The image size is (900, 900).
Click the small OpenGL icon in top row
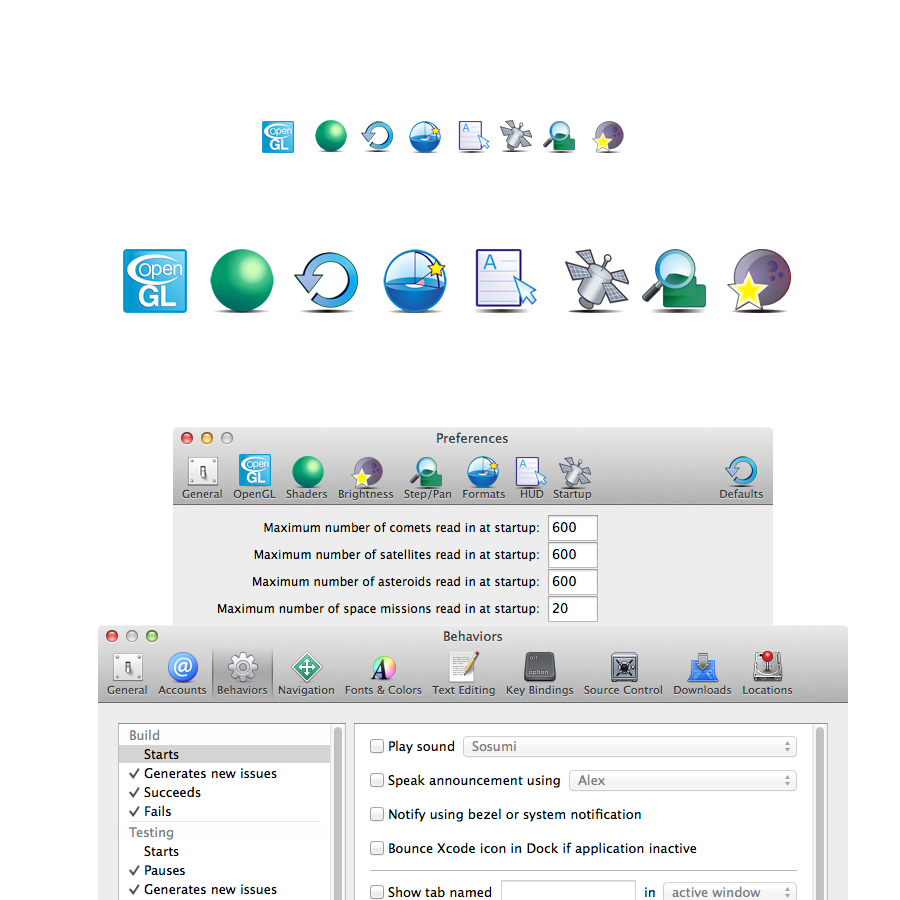coord(278,137)
